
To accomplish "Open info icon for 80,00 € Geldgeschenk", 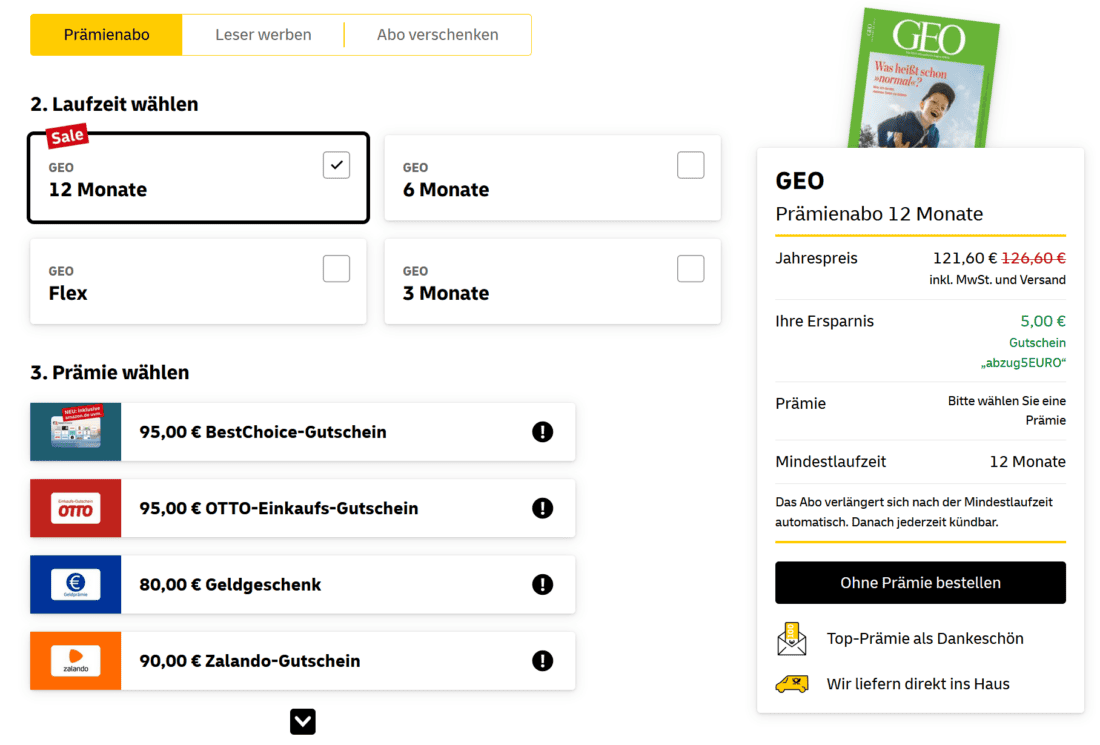I will tap(542, 584).
